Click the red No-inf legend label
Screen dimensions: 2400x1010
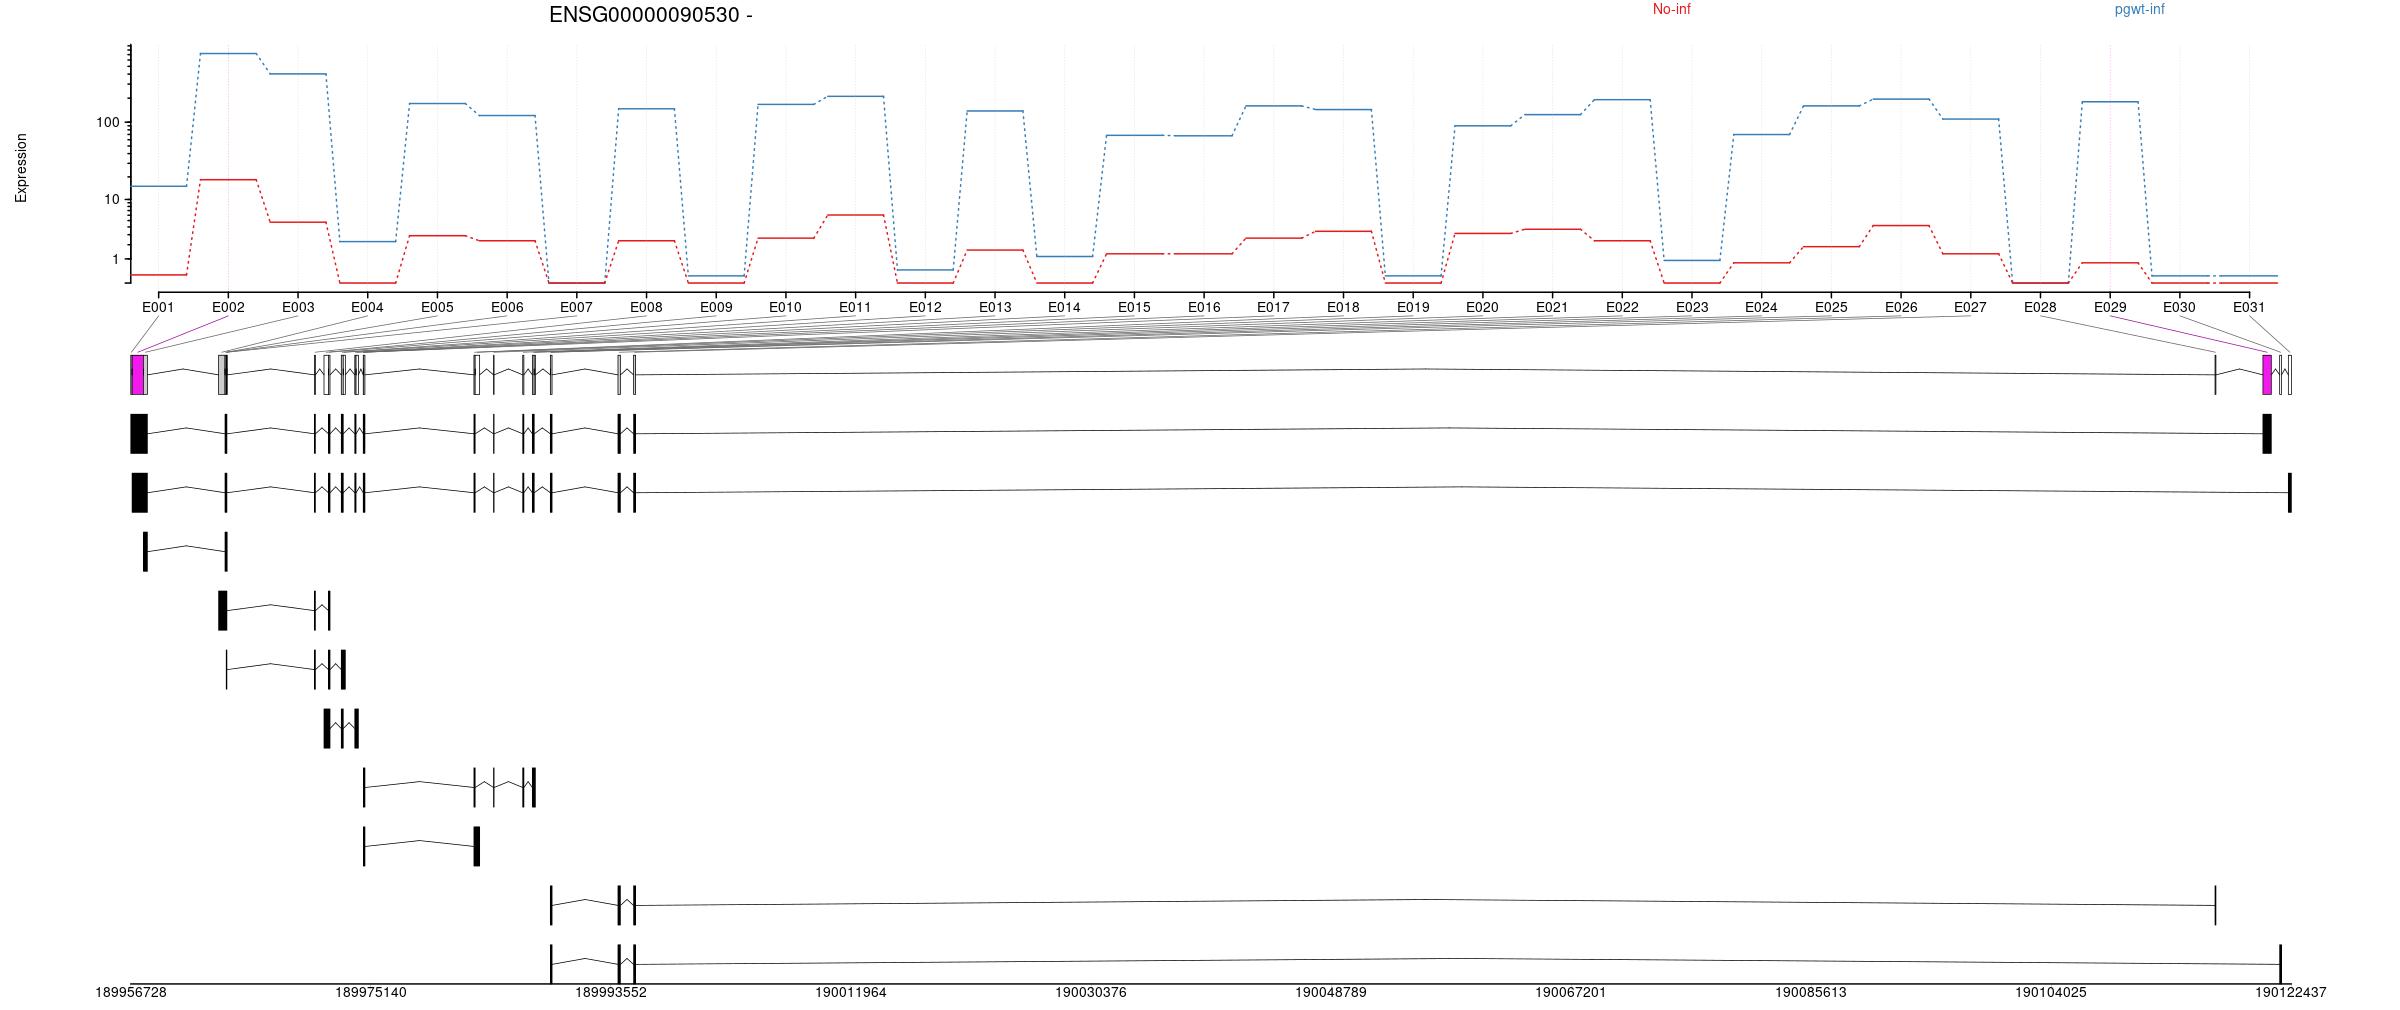tap(1671, 10)
